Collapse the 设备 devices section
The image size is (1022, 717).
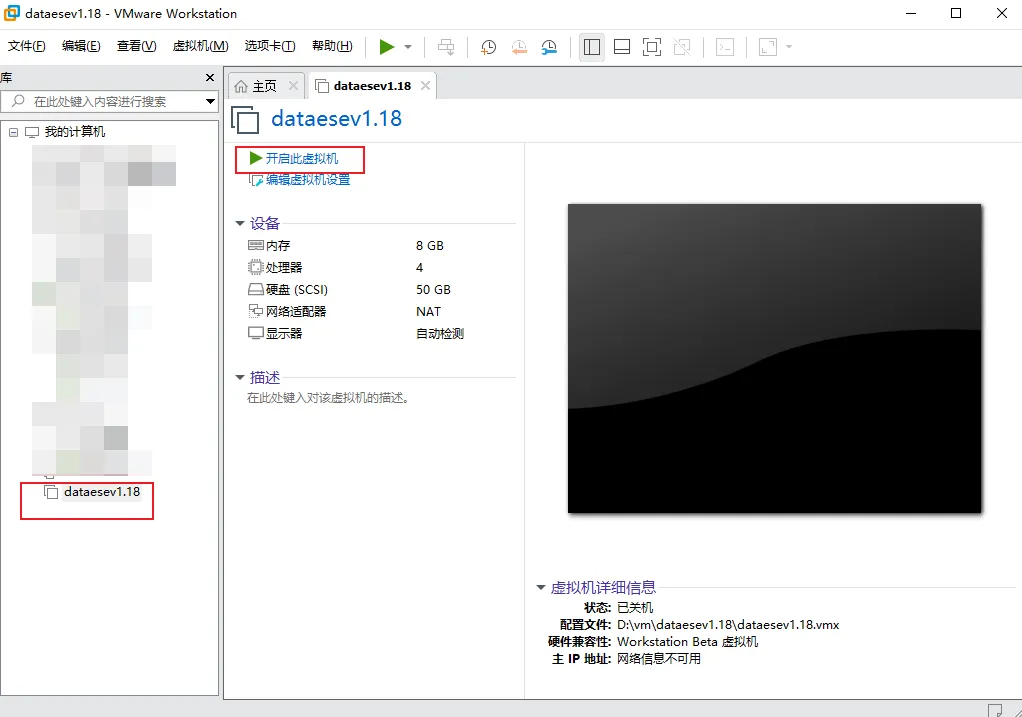point(240,224)
